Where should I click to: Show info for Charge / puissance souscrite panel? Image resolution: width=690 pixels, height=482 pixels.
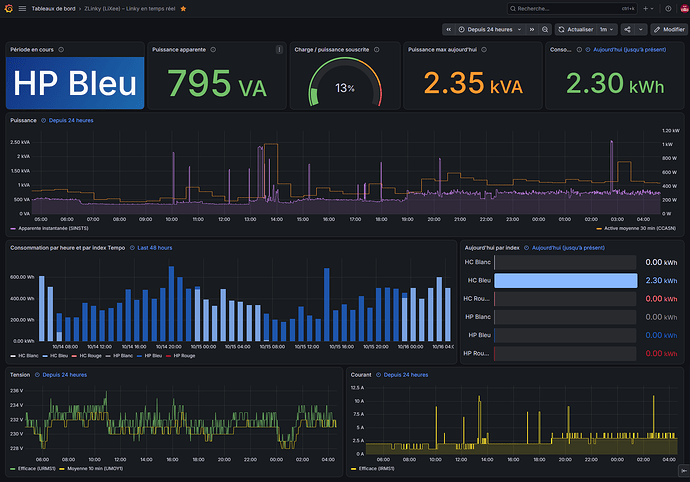377,50
